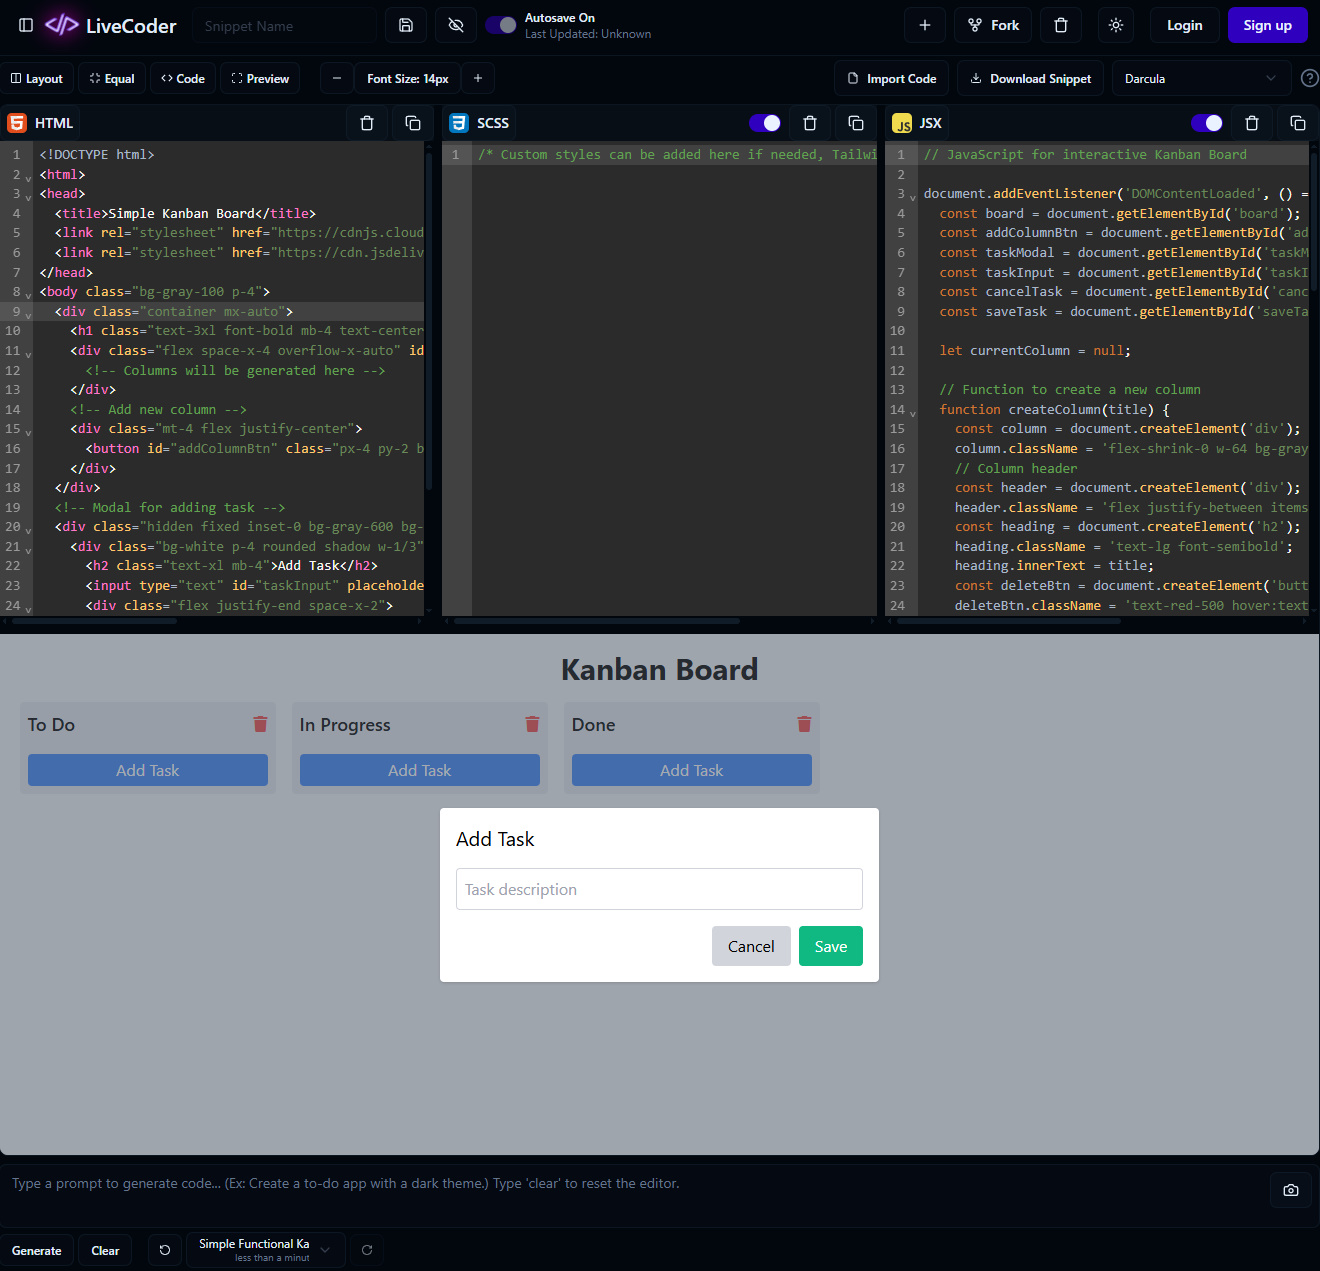Delete the In Progress column
The height and width of the screenshot is (1271, 1320).
(x=532, y=724)
